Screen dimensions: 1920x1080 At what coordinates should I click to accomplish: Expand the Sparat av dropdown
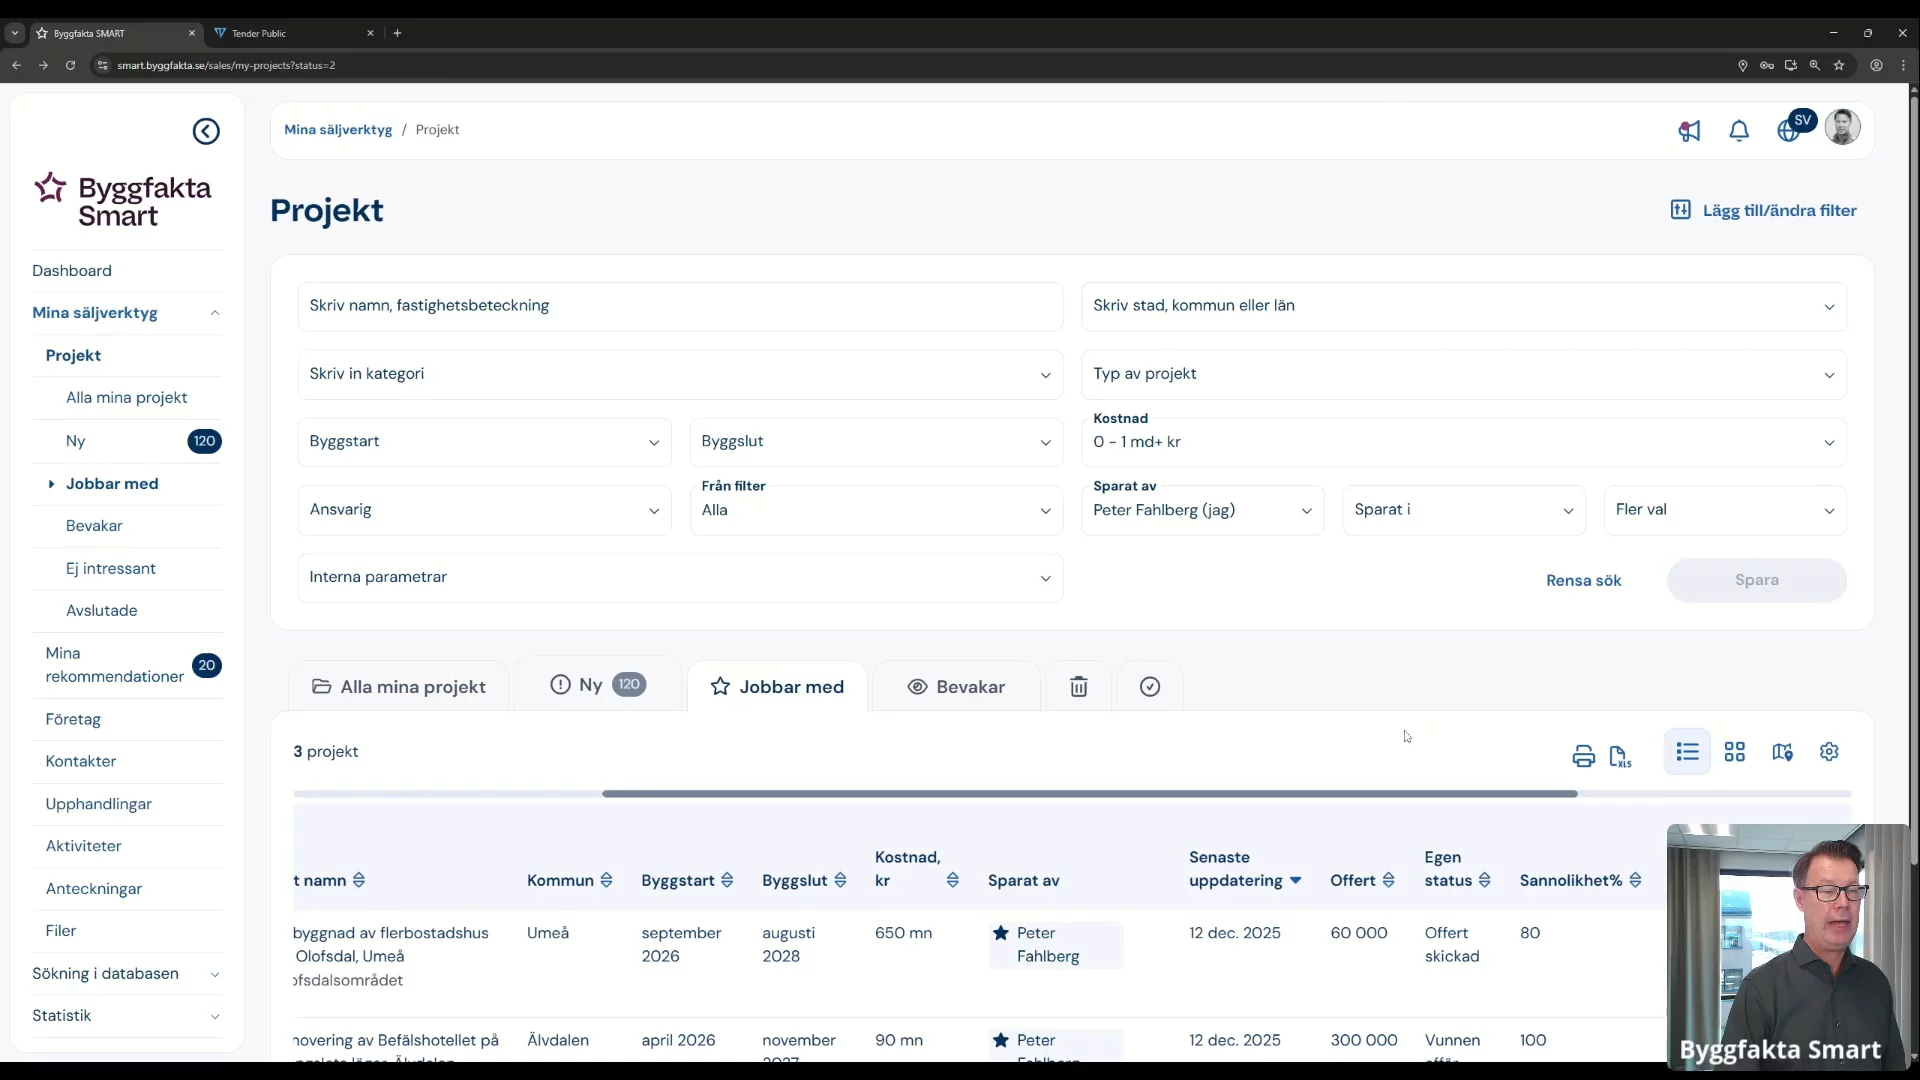point(1202,510)
